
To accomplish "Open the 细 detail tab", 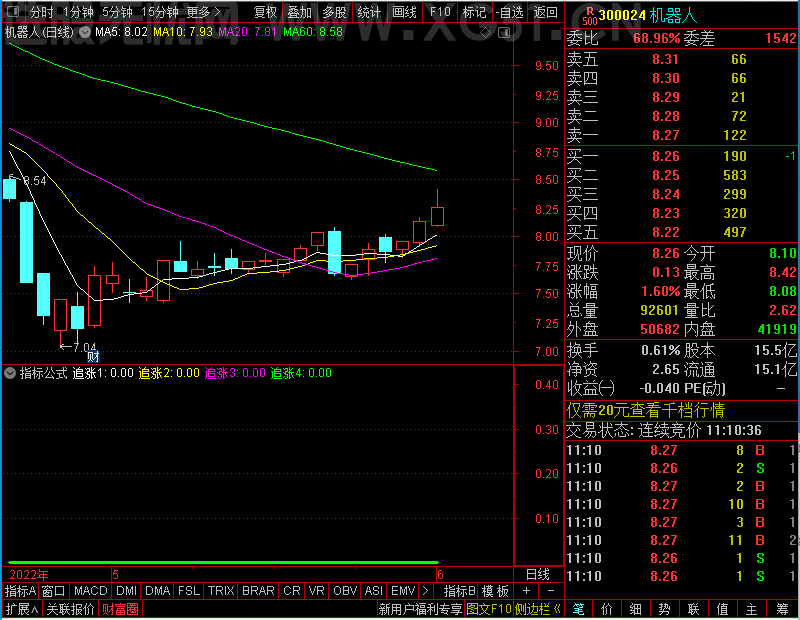I will tap(635, 609).
